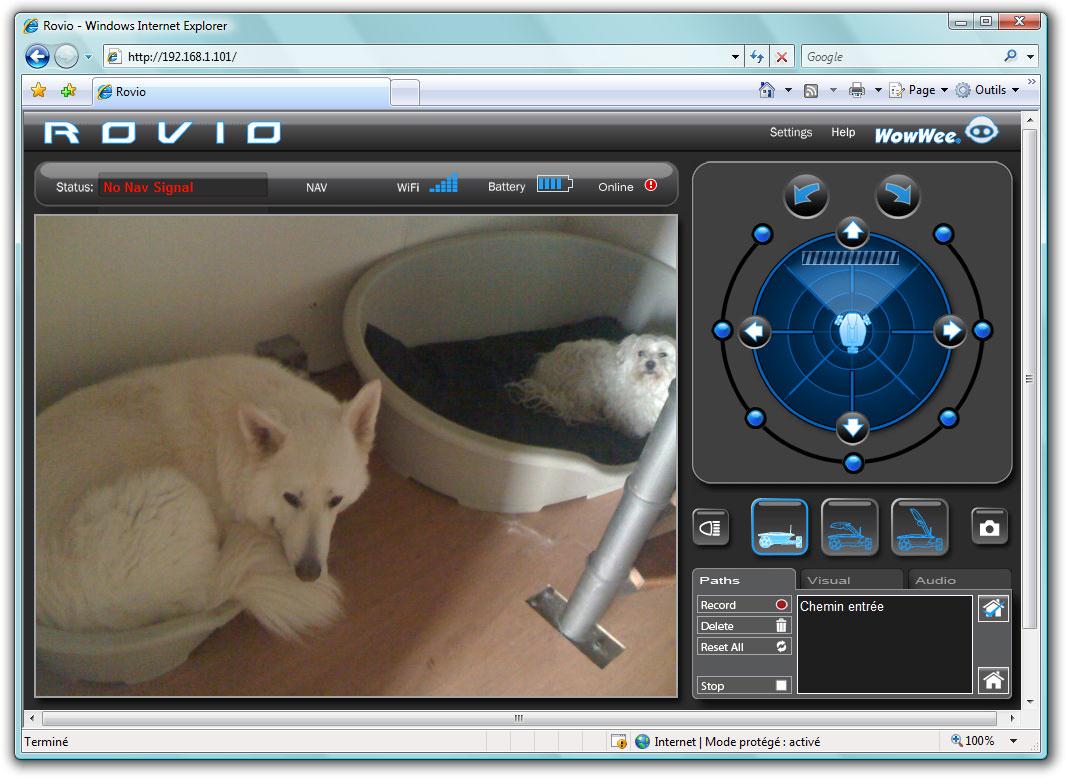Click the top-right blue dot on control ring
Image resolution: width=1066 pixels, height=778 pixels.
(943, 234)
